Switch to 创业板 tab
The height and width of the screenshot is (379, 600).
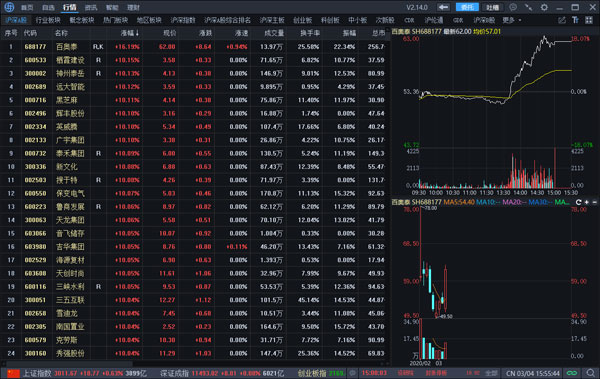coord(302,20)
